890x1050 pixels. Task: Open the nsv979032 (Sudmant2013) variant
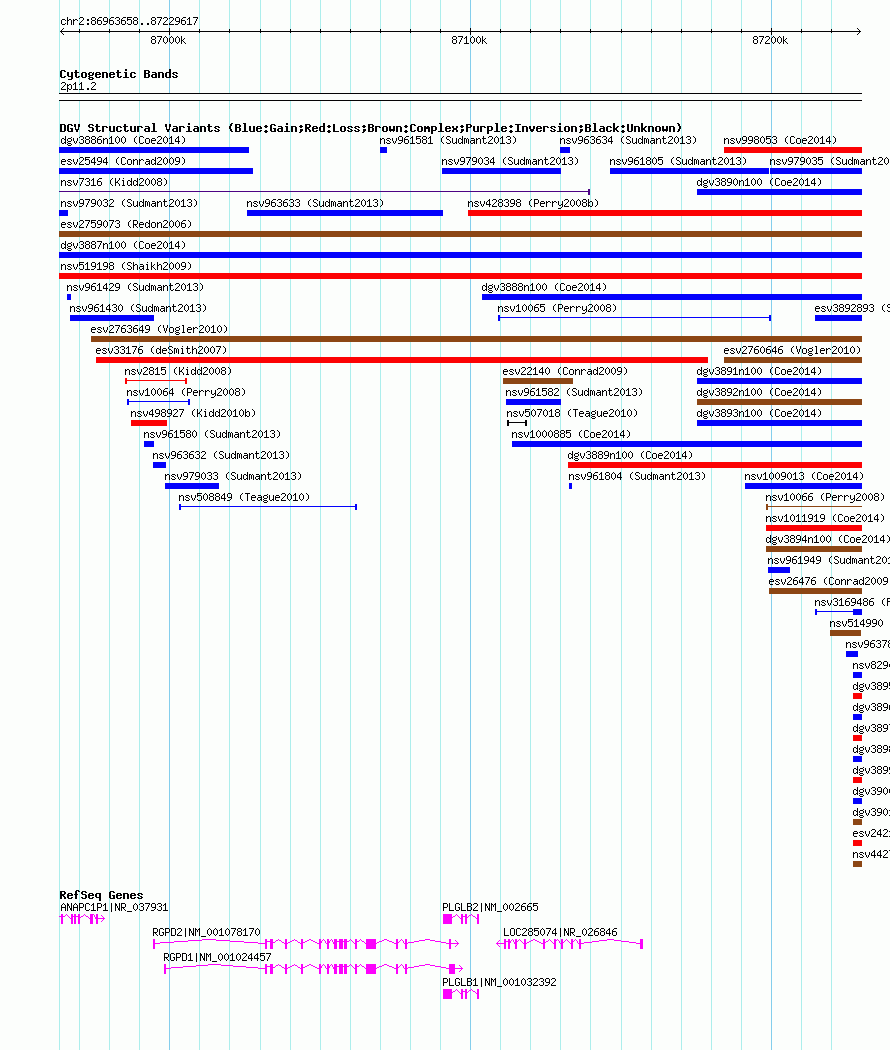pyautogui.click(x=64, y=213)
